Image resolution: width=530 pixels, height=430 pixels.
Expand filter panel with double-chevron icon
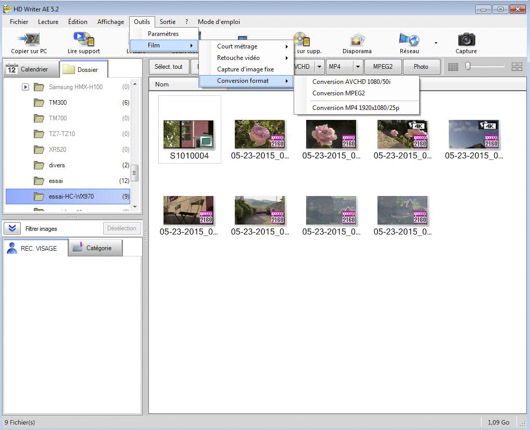(x=12, y=229)
